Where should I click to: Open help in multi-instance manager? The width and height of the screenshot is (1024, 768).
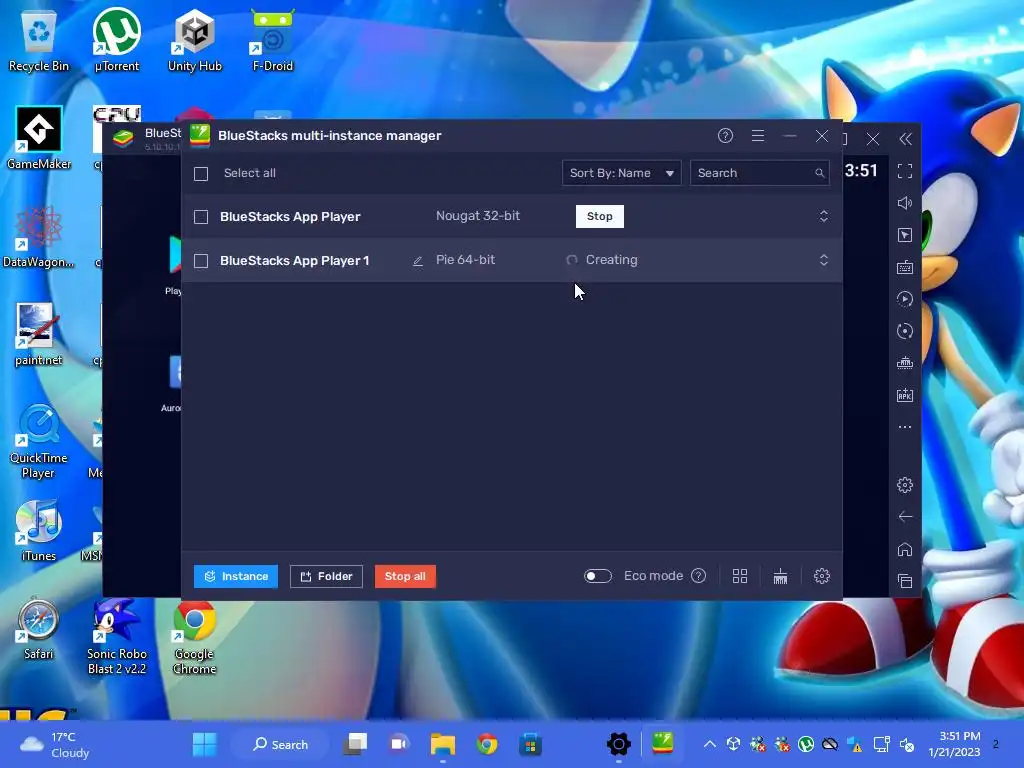tap(725, 136)
